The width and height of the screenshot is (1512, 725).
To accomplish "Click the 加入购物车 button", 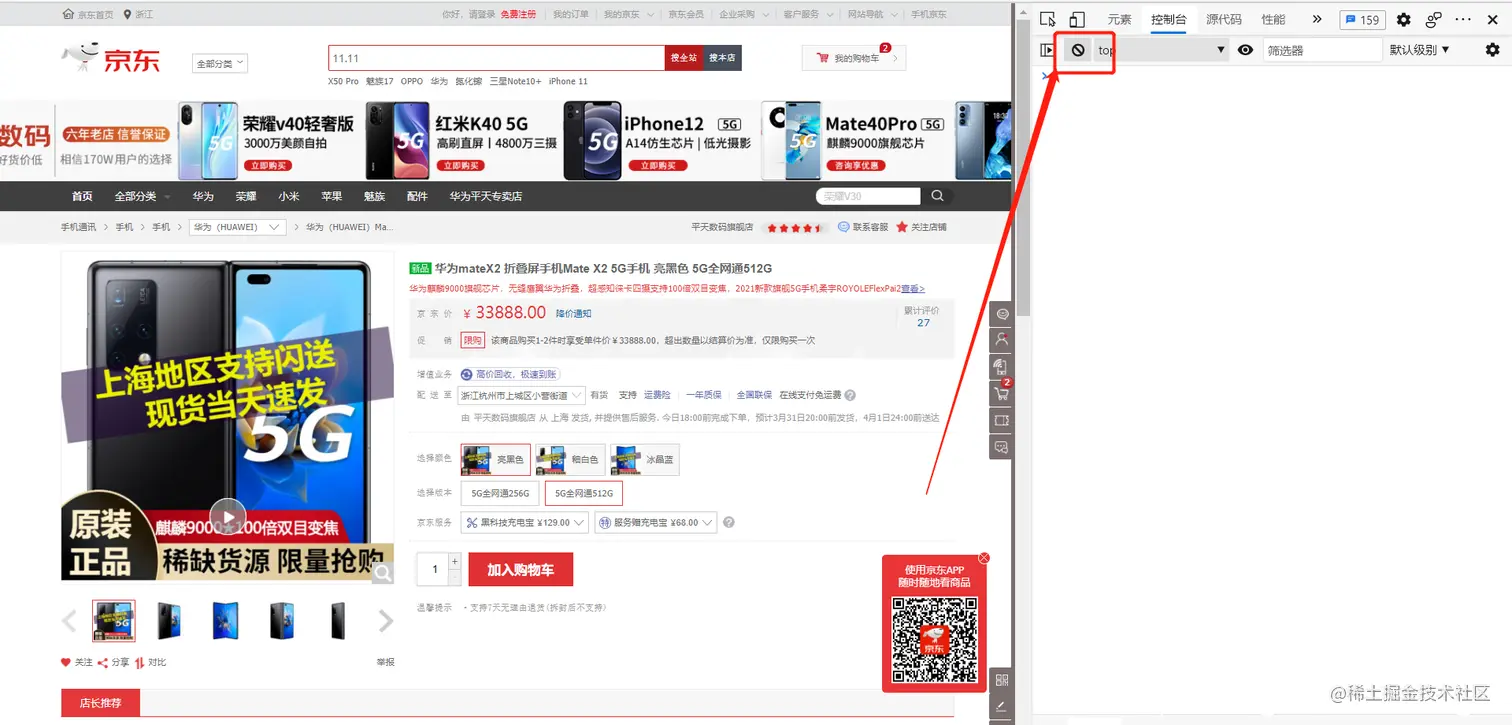I will [520, 569].
